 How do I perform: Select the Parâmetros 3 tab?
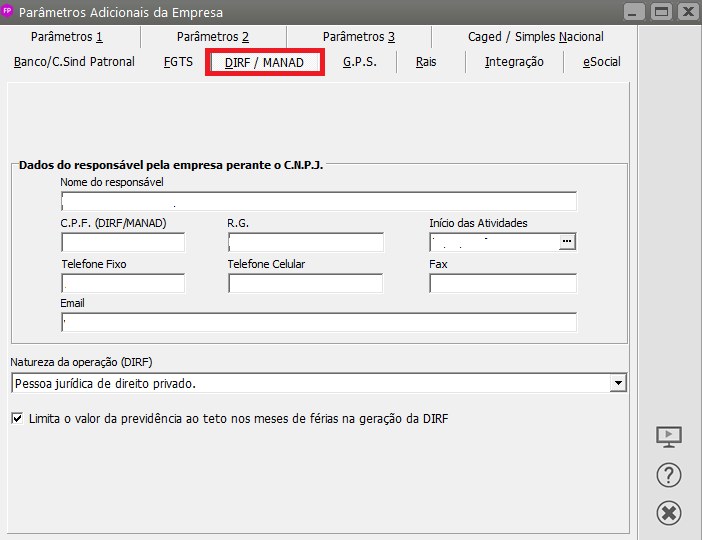(x=359, y=37)
